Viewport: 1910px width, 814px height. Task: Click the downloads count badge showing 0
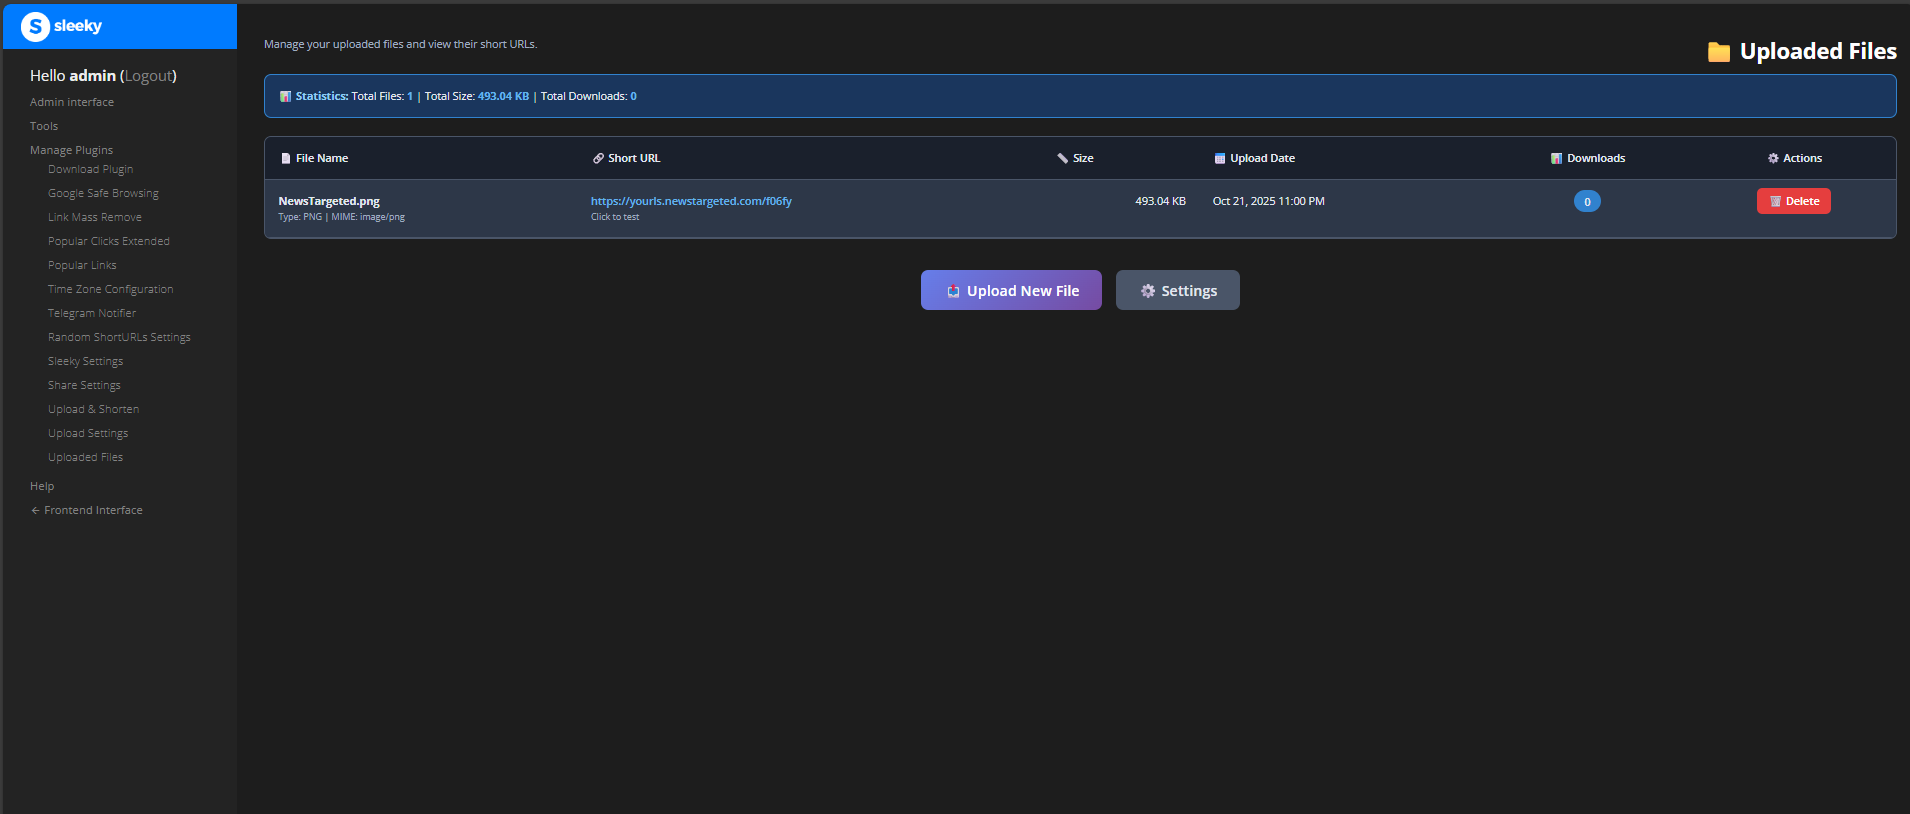[1586, 202]
